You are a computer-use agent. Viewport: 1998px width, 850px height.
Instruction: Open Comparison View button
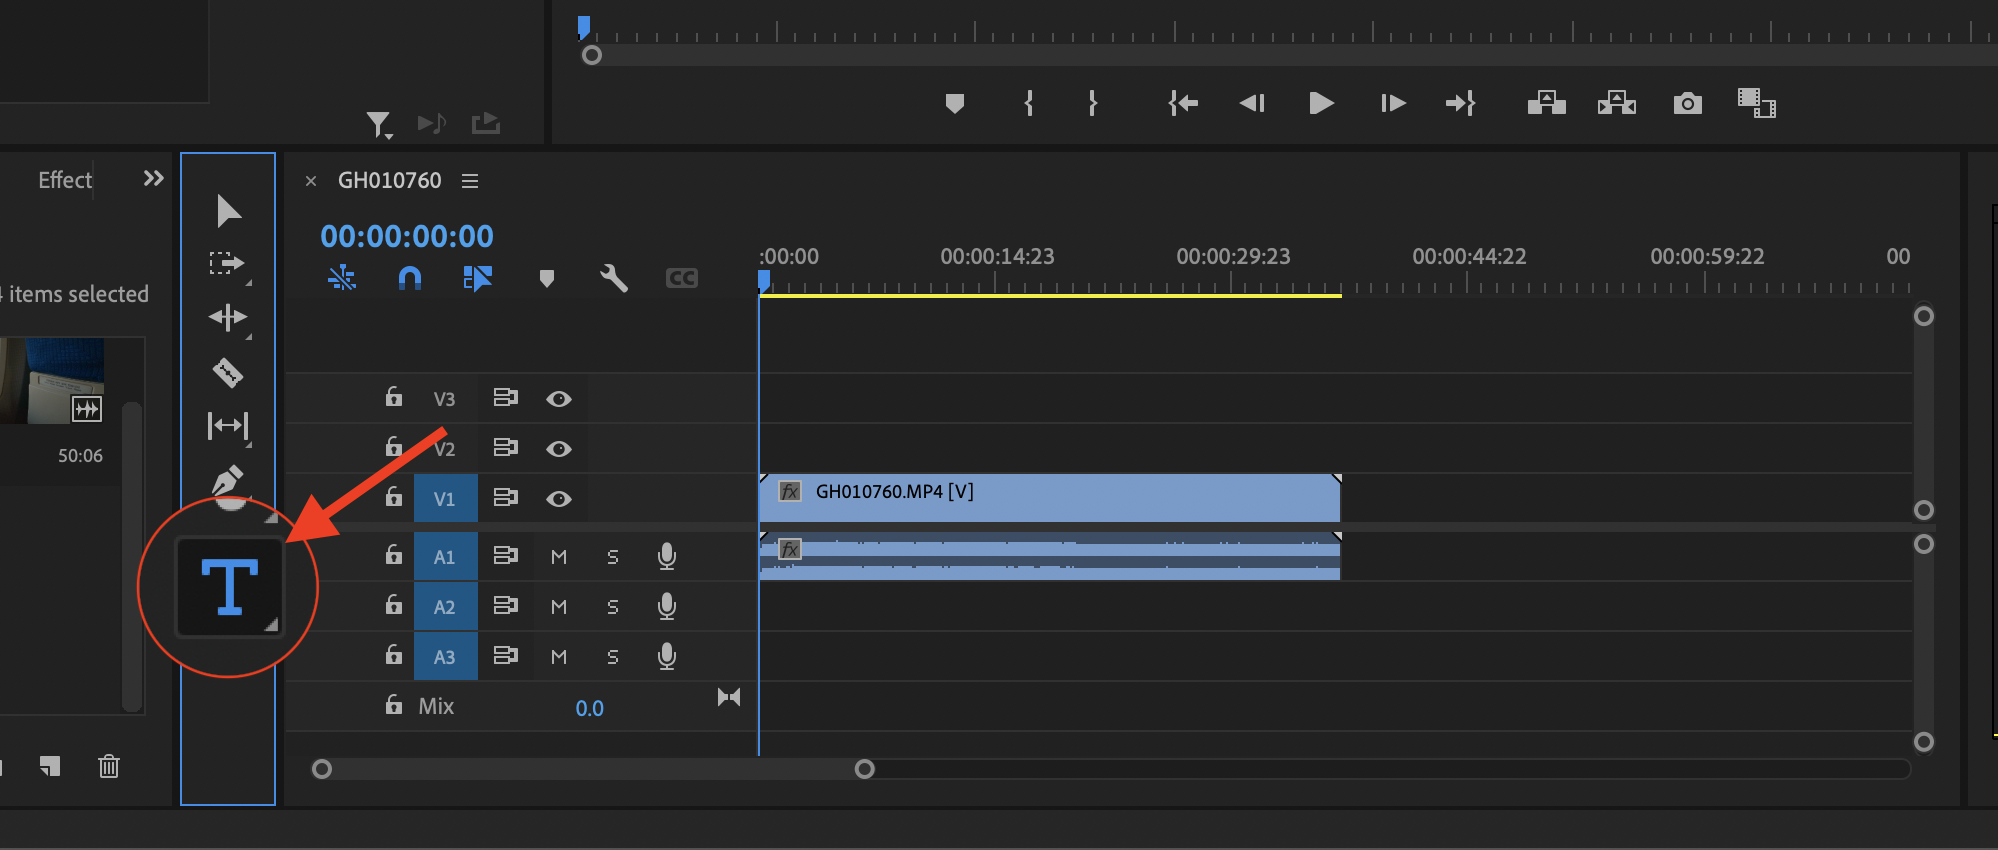point(1756,103)
